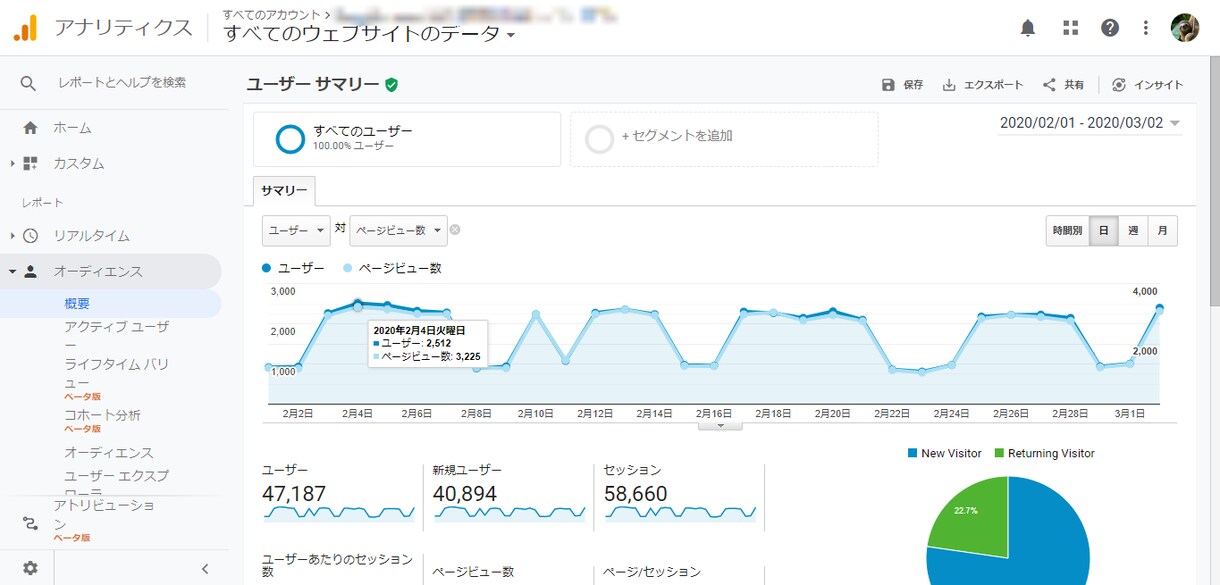Select the 月 monthly granularity
The width and height of the screenshot is (1220, 585).
(1162, 231)
